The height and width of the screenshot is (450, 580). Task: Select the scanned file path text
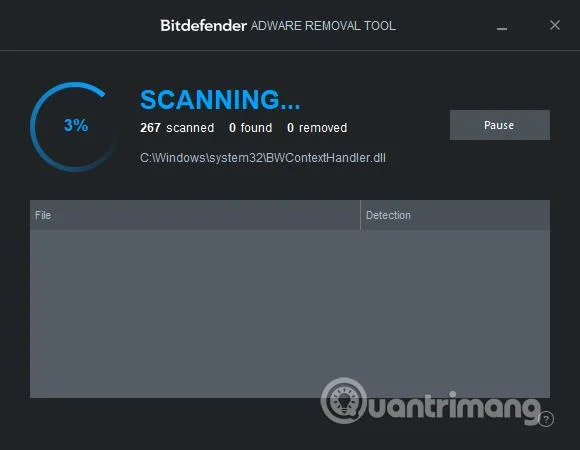(x=263, y=158)
